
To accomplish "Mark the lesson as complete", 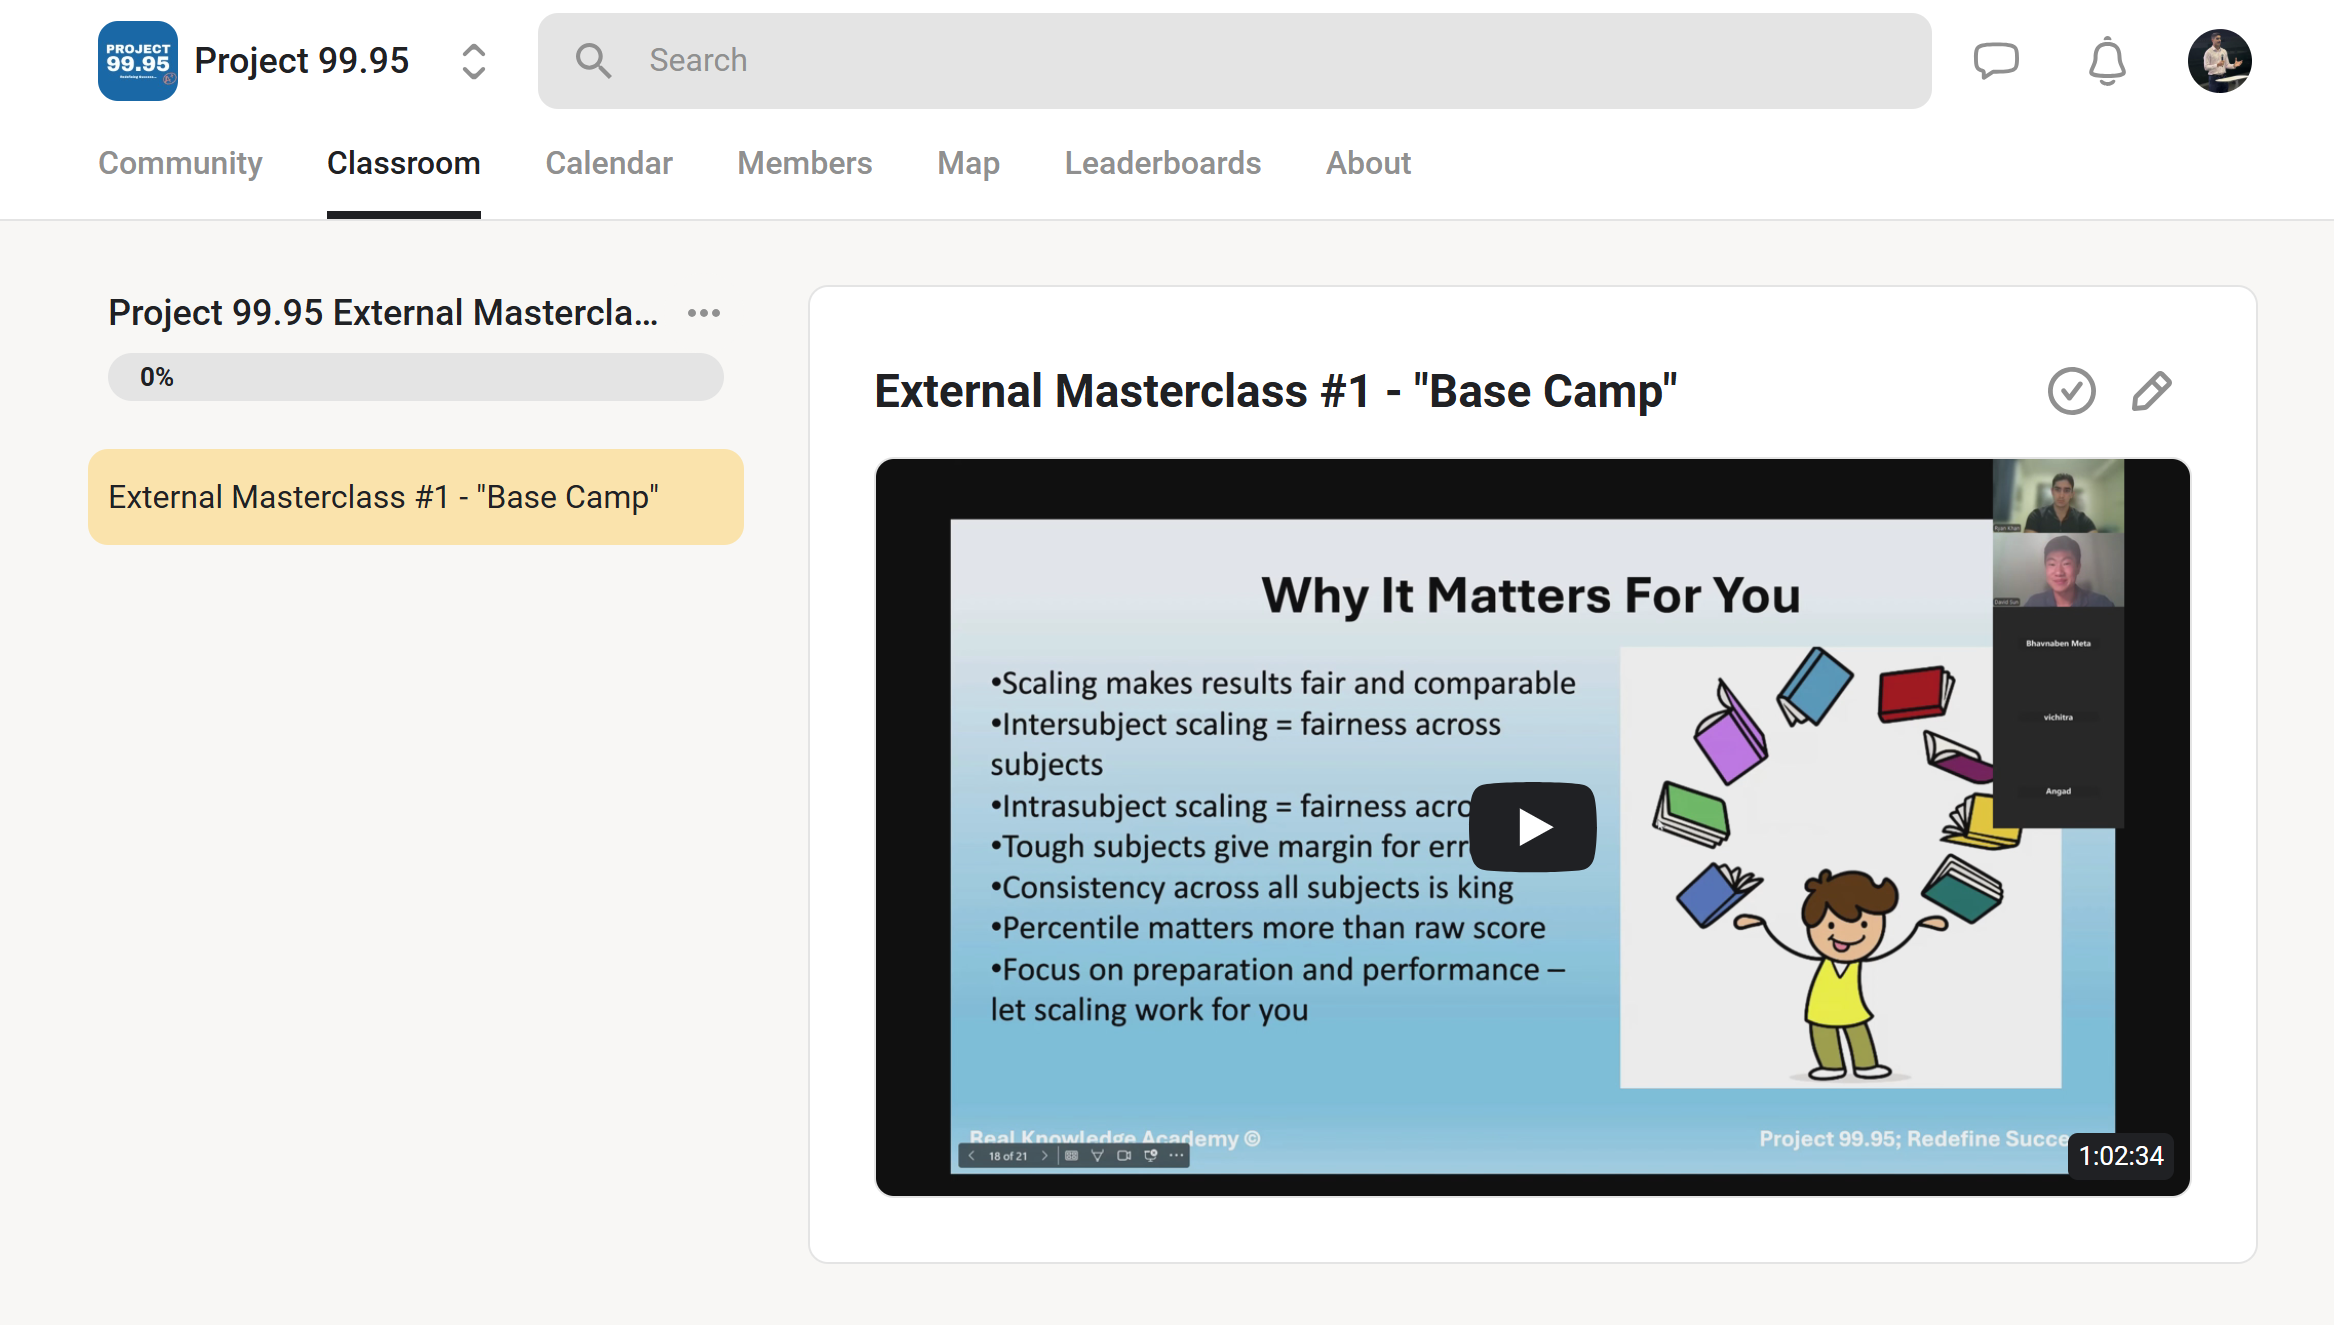I will tap(2071, 391).
